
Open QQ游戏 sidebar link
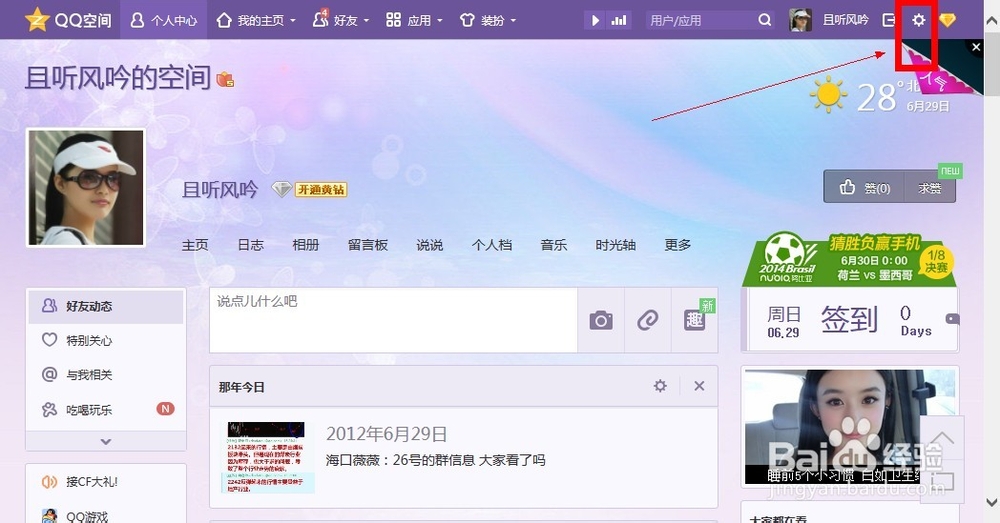87,515
